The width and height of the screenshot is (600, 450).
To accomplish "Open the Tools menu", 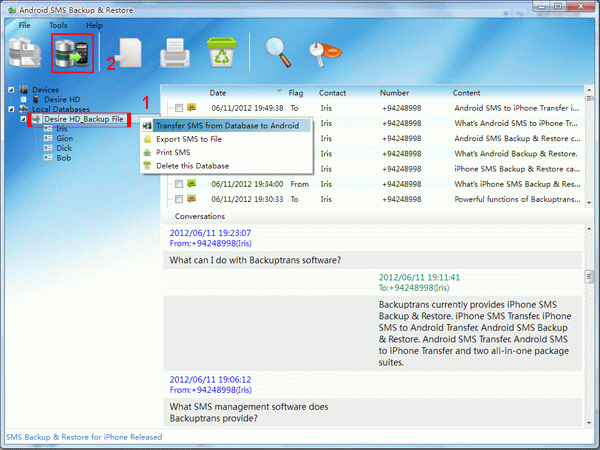I will click(x=58, y=25).
